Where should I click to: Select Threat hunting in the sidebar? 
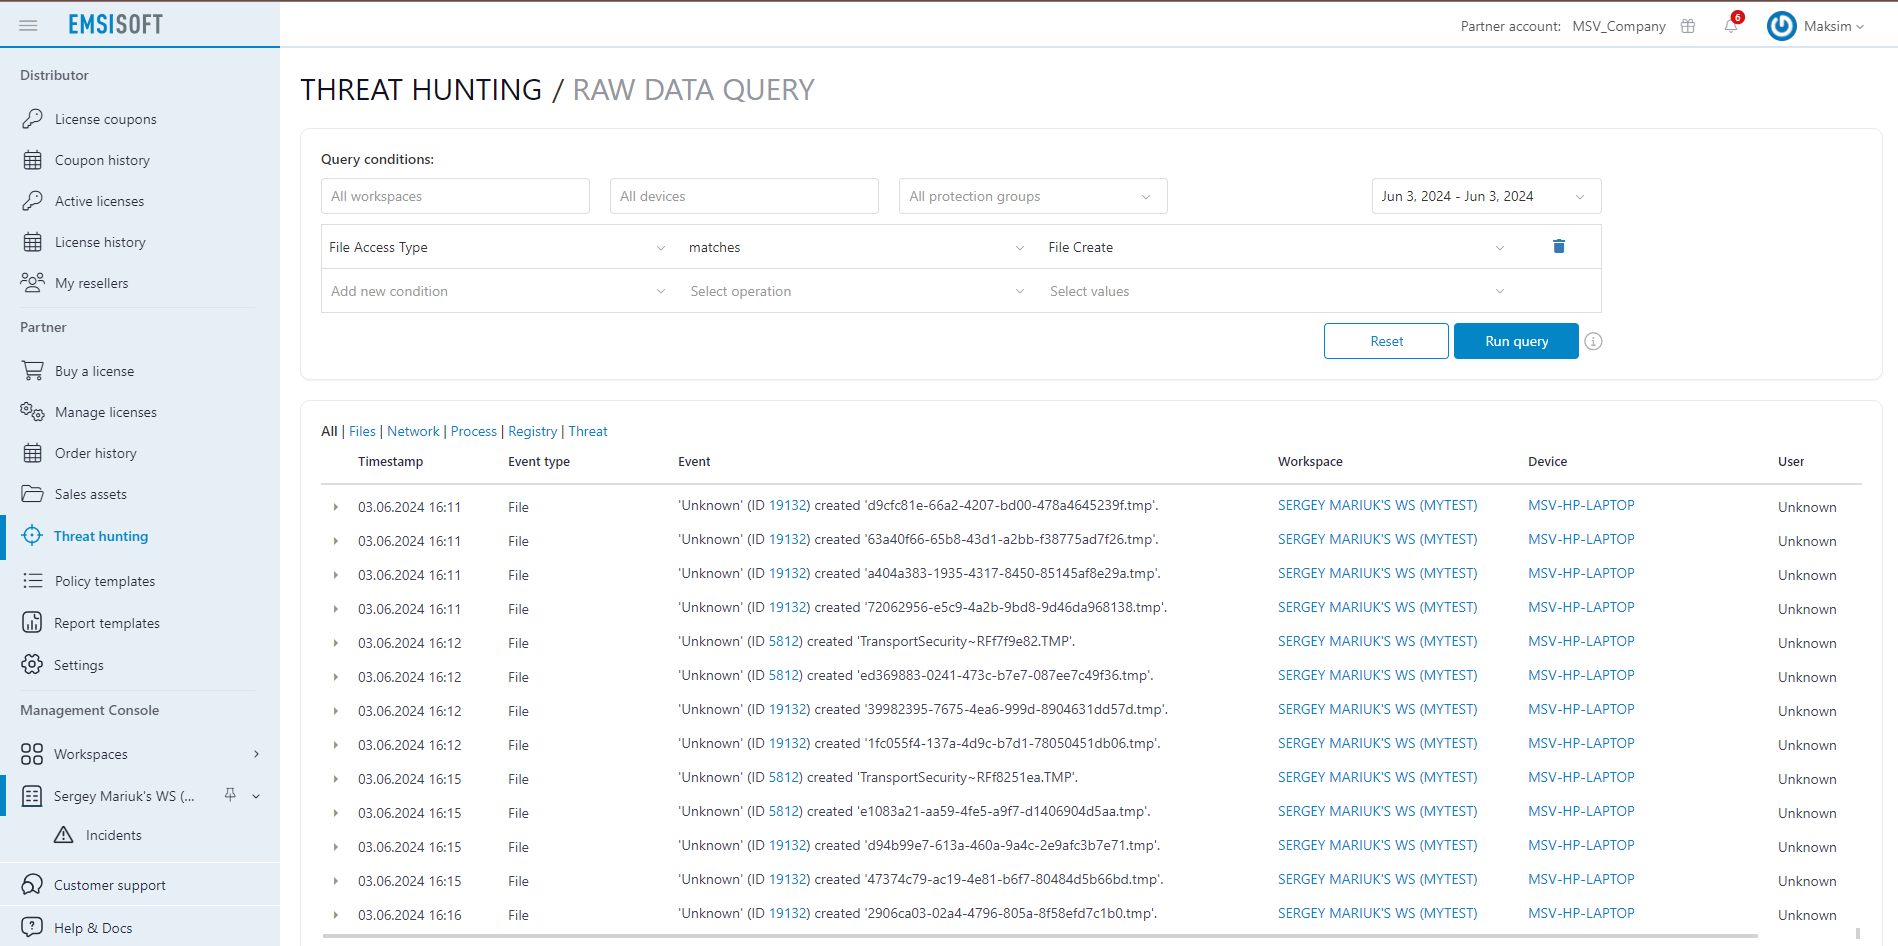point(98,536)
